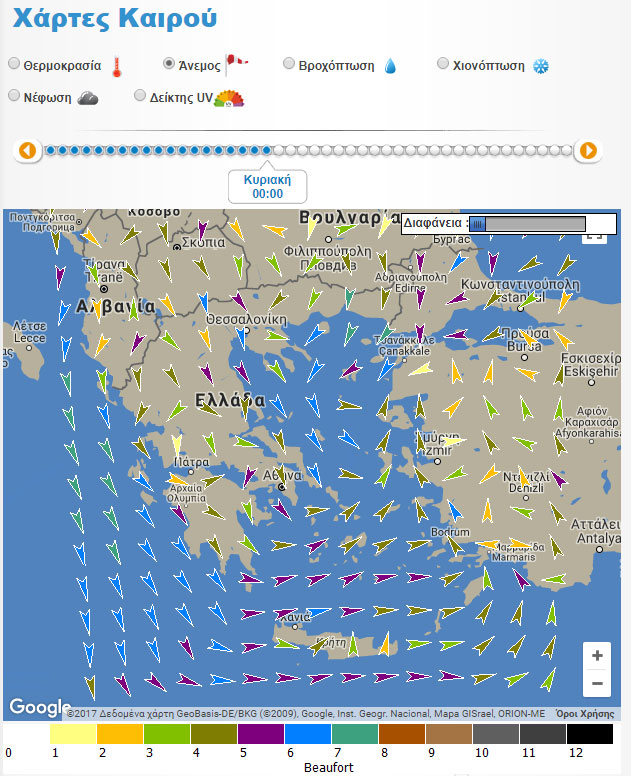Click the yellow Beaufort 1 swatch
This screenshot has height=776, width=631.
(x=73, y=734)
